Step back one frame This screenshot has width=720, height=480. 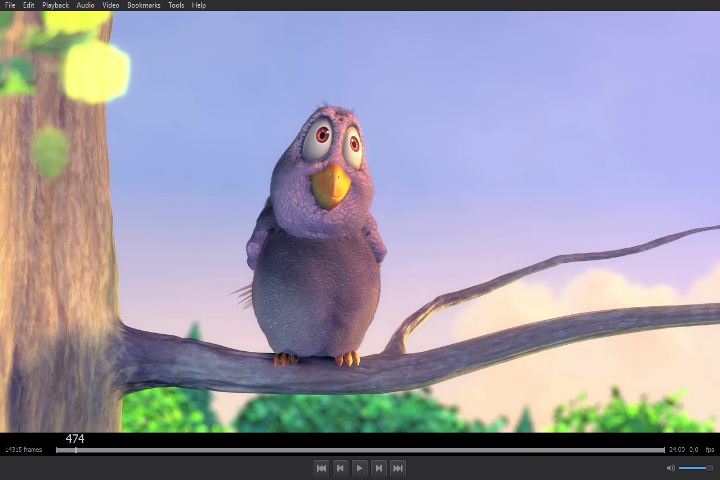click(x=340, y=467)
